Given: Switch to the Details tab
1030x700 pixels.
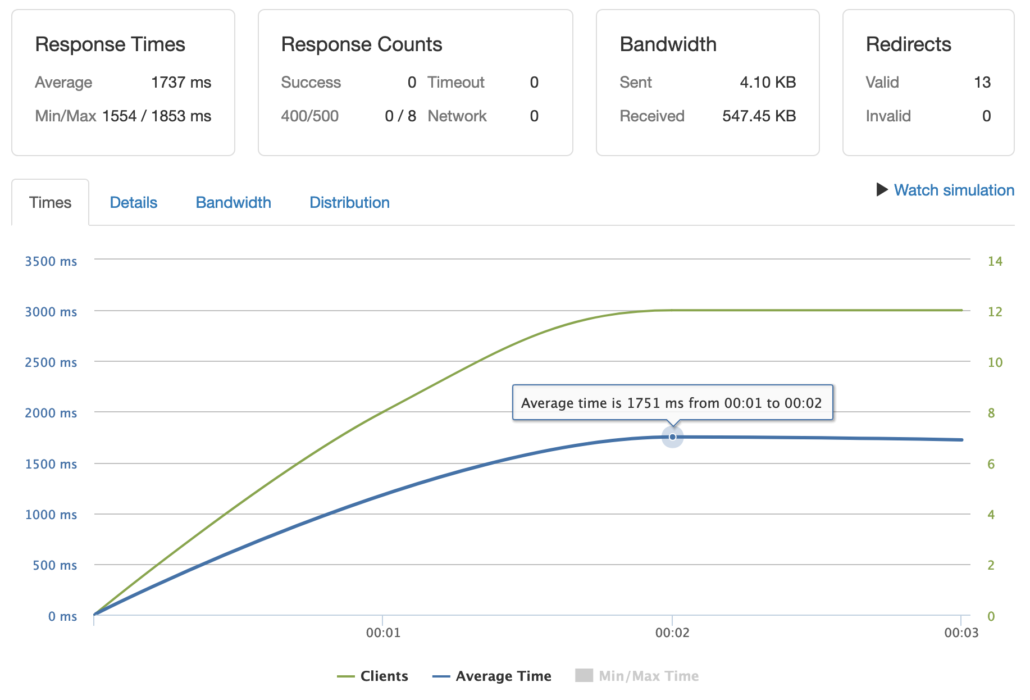Looking at the screenshot, I should 133,202.
